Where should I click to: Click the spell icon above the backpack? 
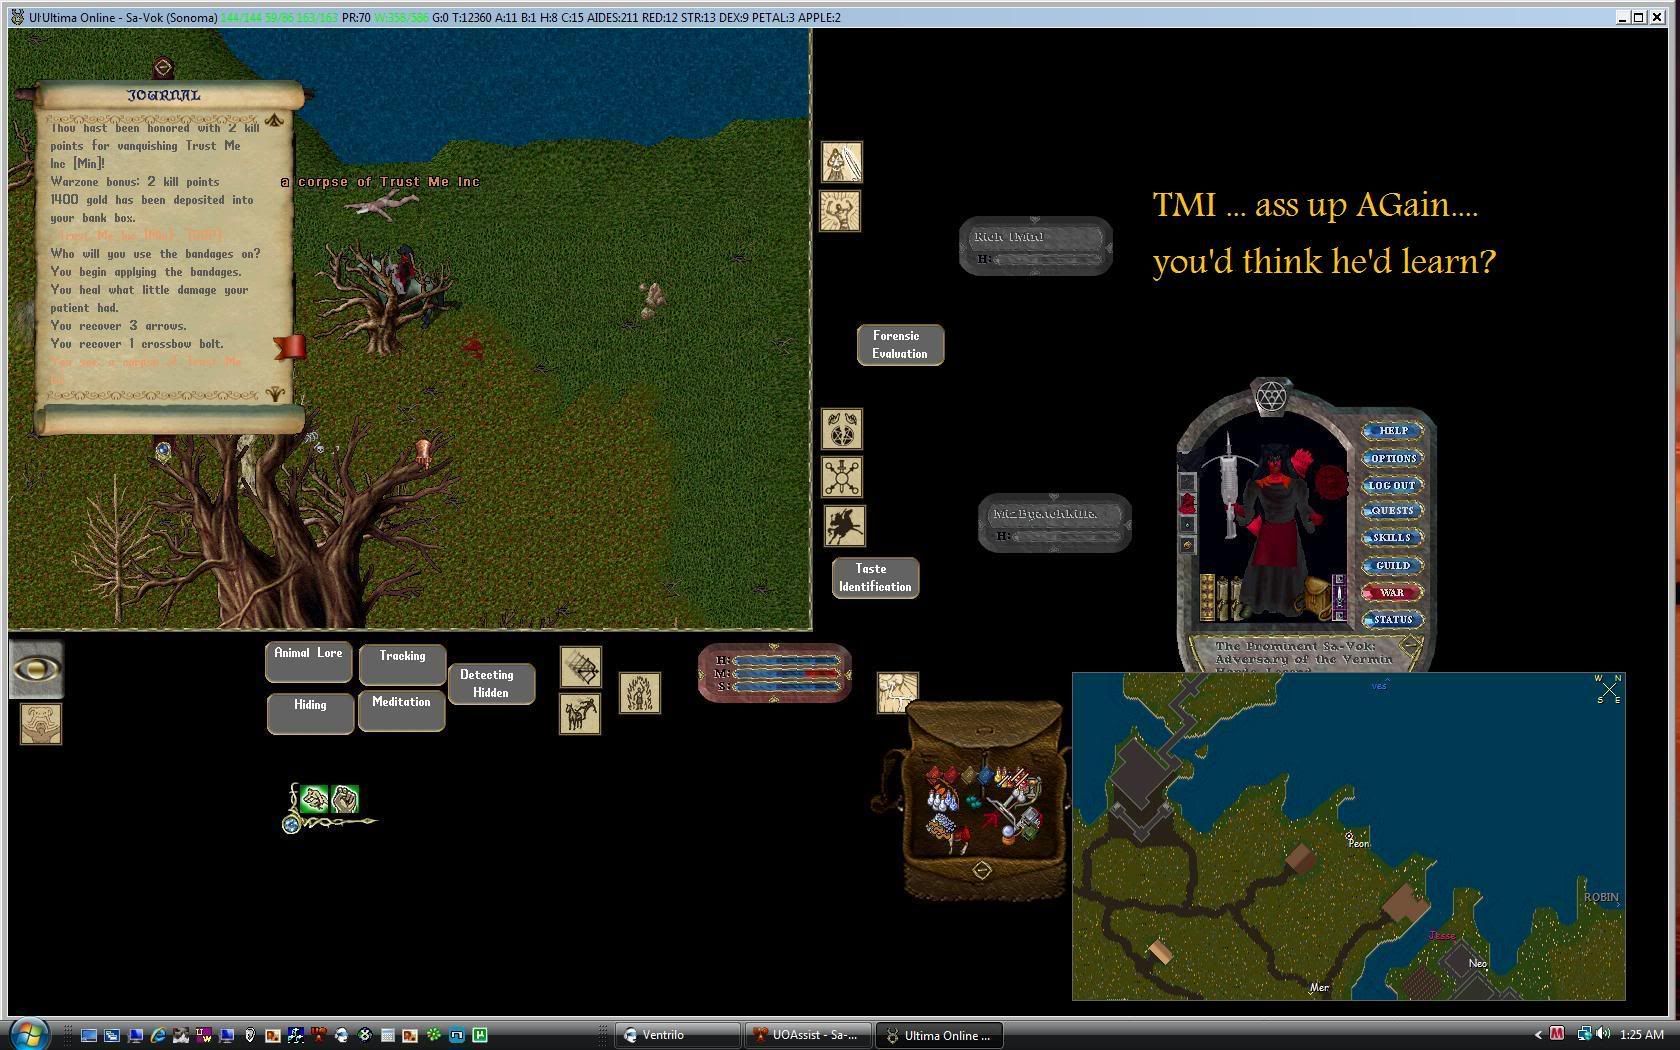click(898, 690)
